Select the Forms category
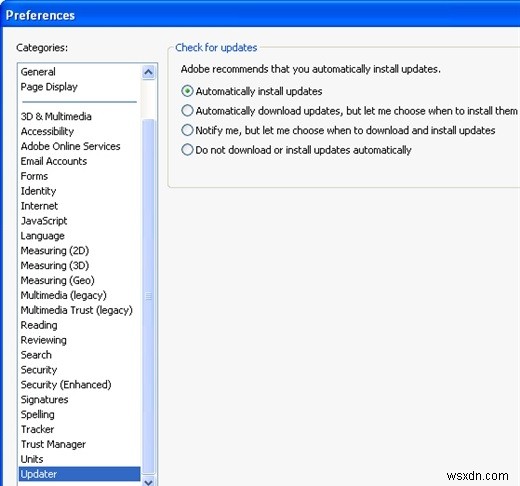The image size is (520, 486). 34,176
